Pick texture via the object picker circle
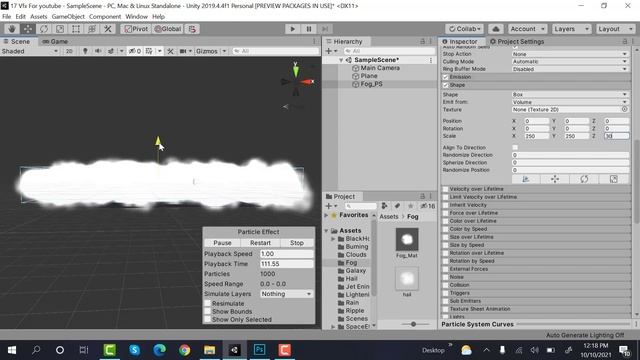The width and height of the screenshot is (640, 360). click(624, 109)
